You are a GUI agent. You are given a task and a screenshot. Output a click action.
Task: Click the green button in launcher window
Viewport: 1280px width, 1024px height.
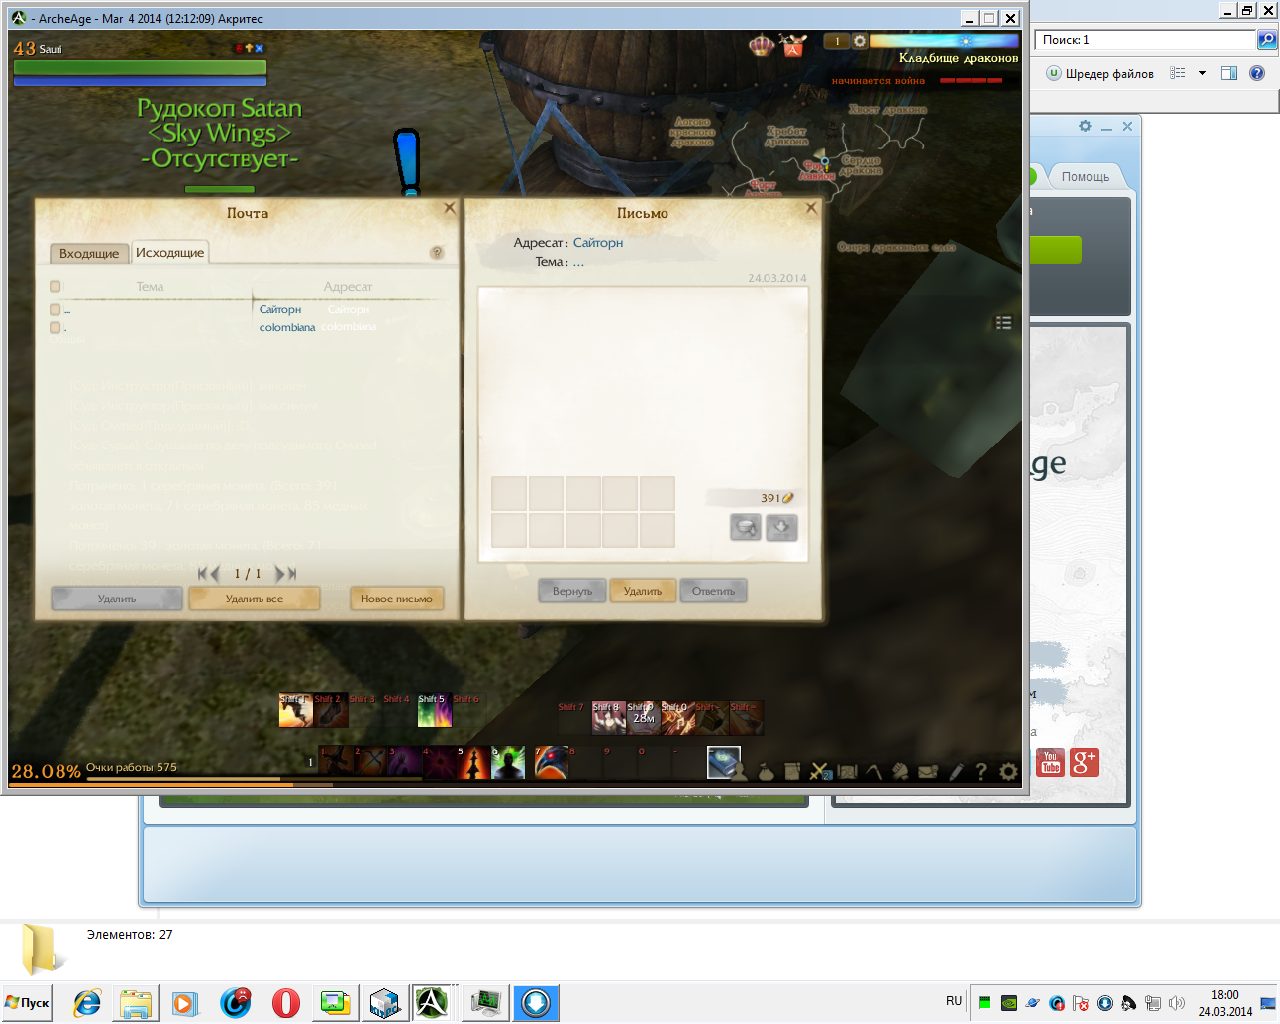[x=1055, y=250]
